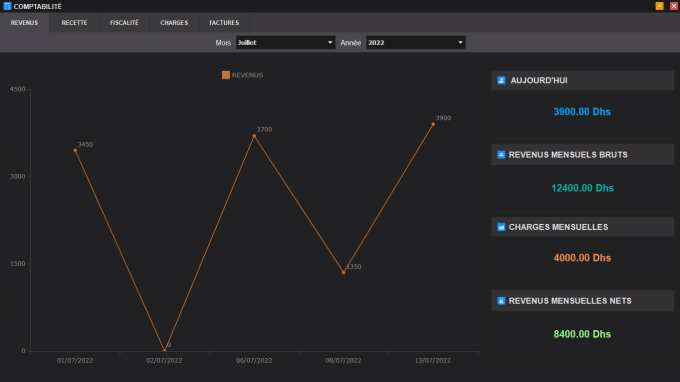
Task: Select the 3700 data point
Action: pos(254,136)
